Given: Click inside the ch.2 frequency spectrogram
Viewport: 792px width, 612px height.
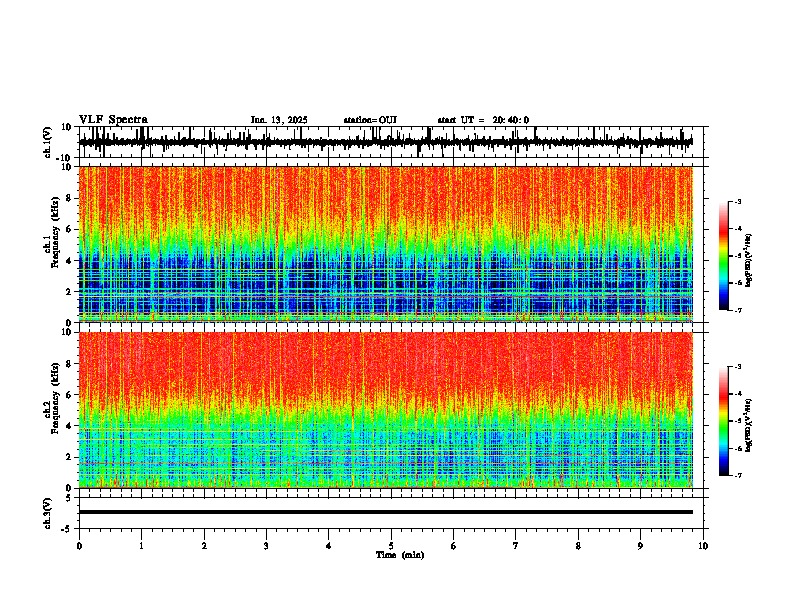Looking at the screenshot, I should pos(386,410).
